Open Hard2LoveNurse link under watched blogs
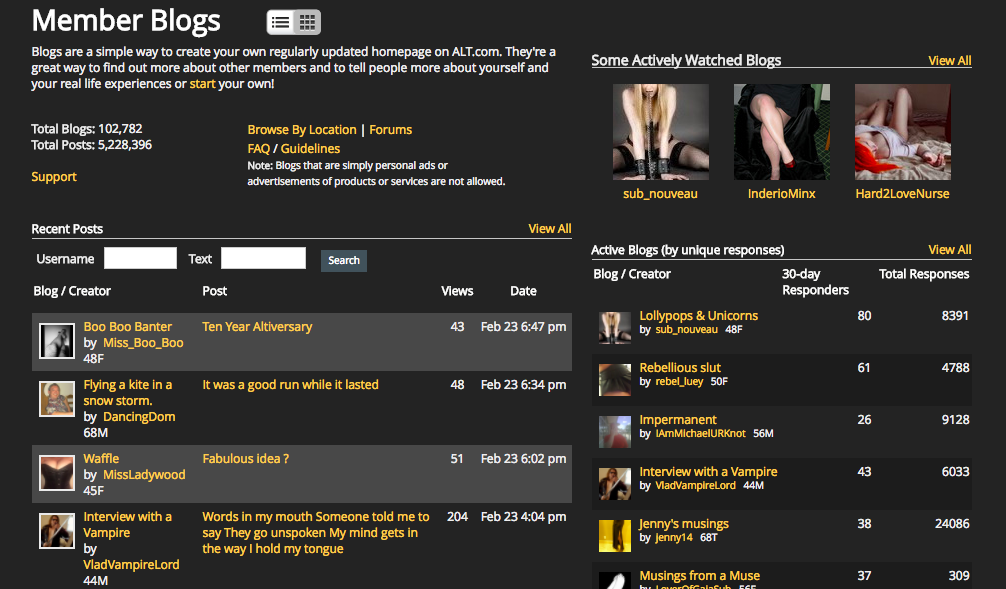The width and height of the screenshot is (1006, 589). click(x=903, y=194)
